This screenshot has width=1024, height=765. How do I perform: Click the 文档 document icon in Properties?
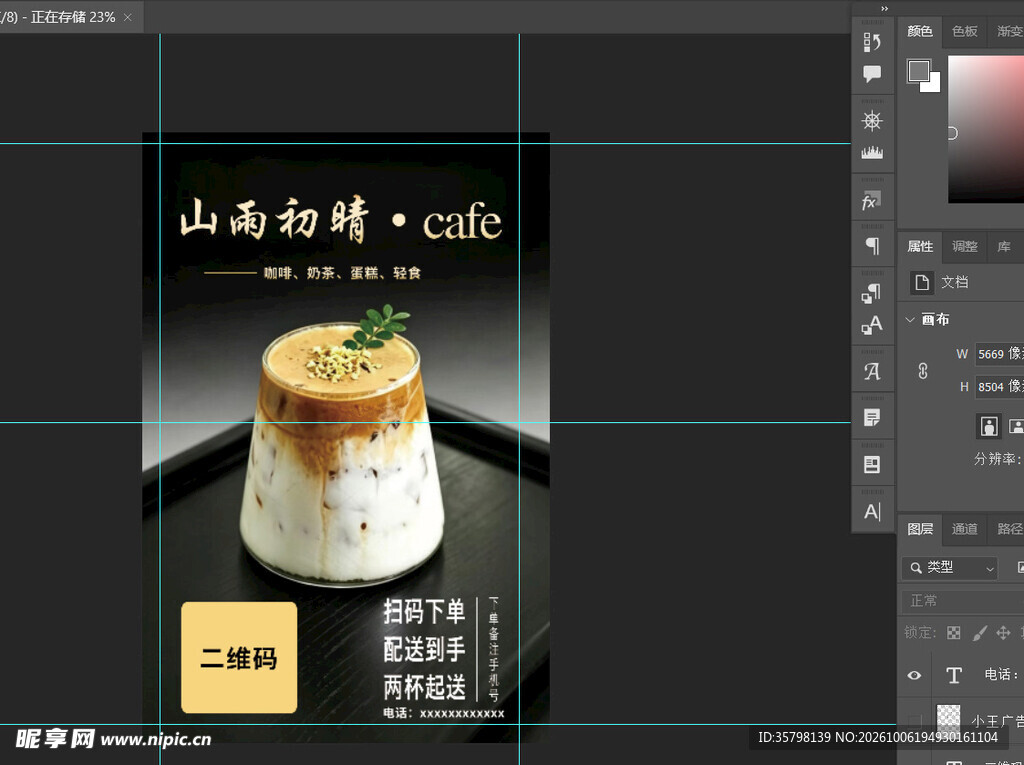click(922, 282)
